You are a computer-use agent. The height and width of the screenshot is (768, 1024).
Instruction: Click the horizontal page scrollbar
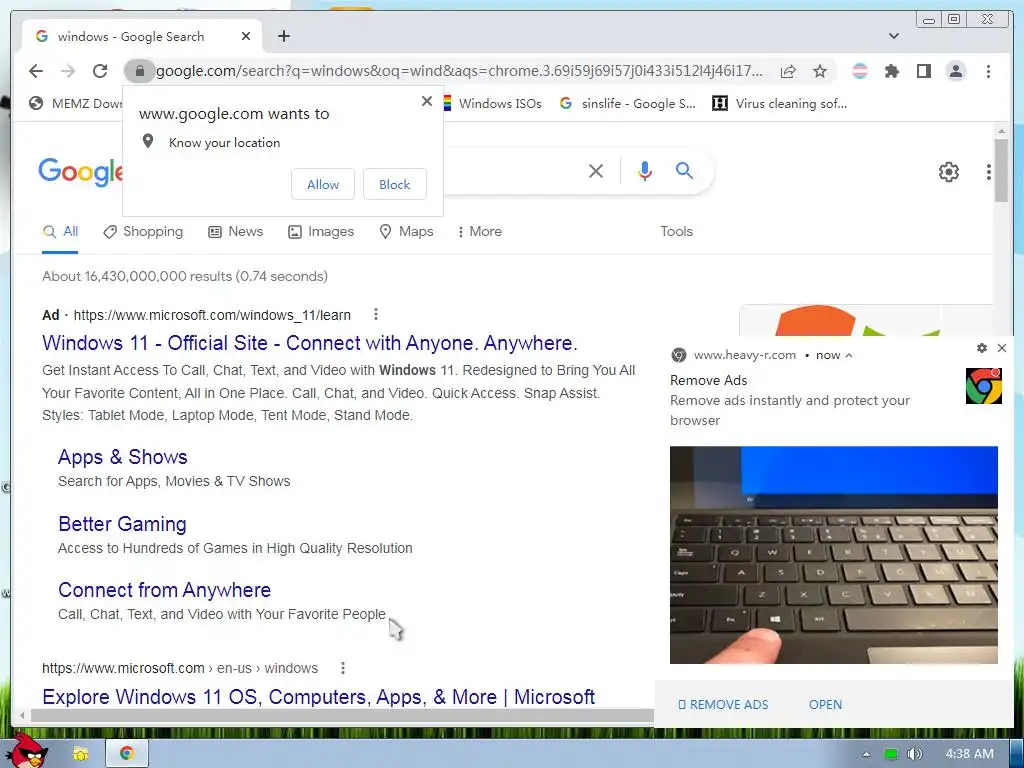340,716
